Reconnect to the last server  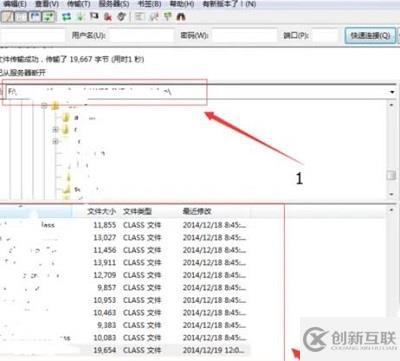click(121, 16)
